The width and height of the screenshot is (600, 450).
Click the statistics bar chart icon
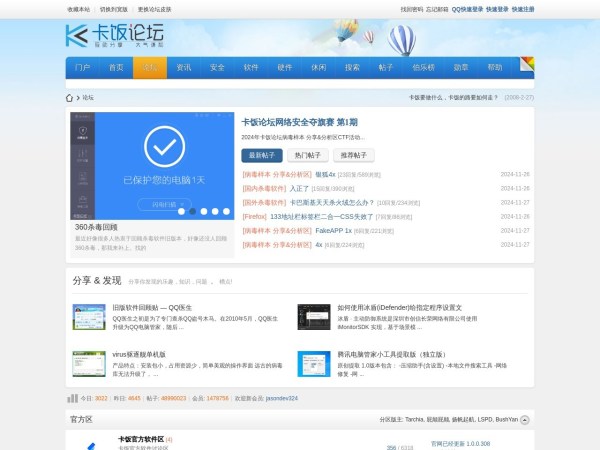[73, 398]
